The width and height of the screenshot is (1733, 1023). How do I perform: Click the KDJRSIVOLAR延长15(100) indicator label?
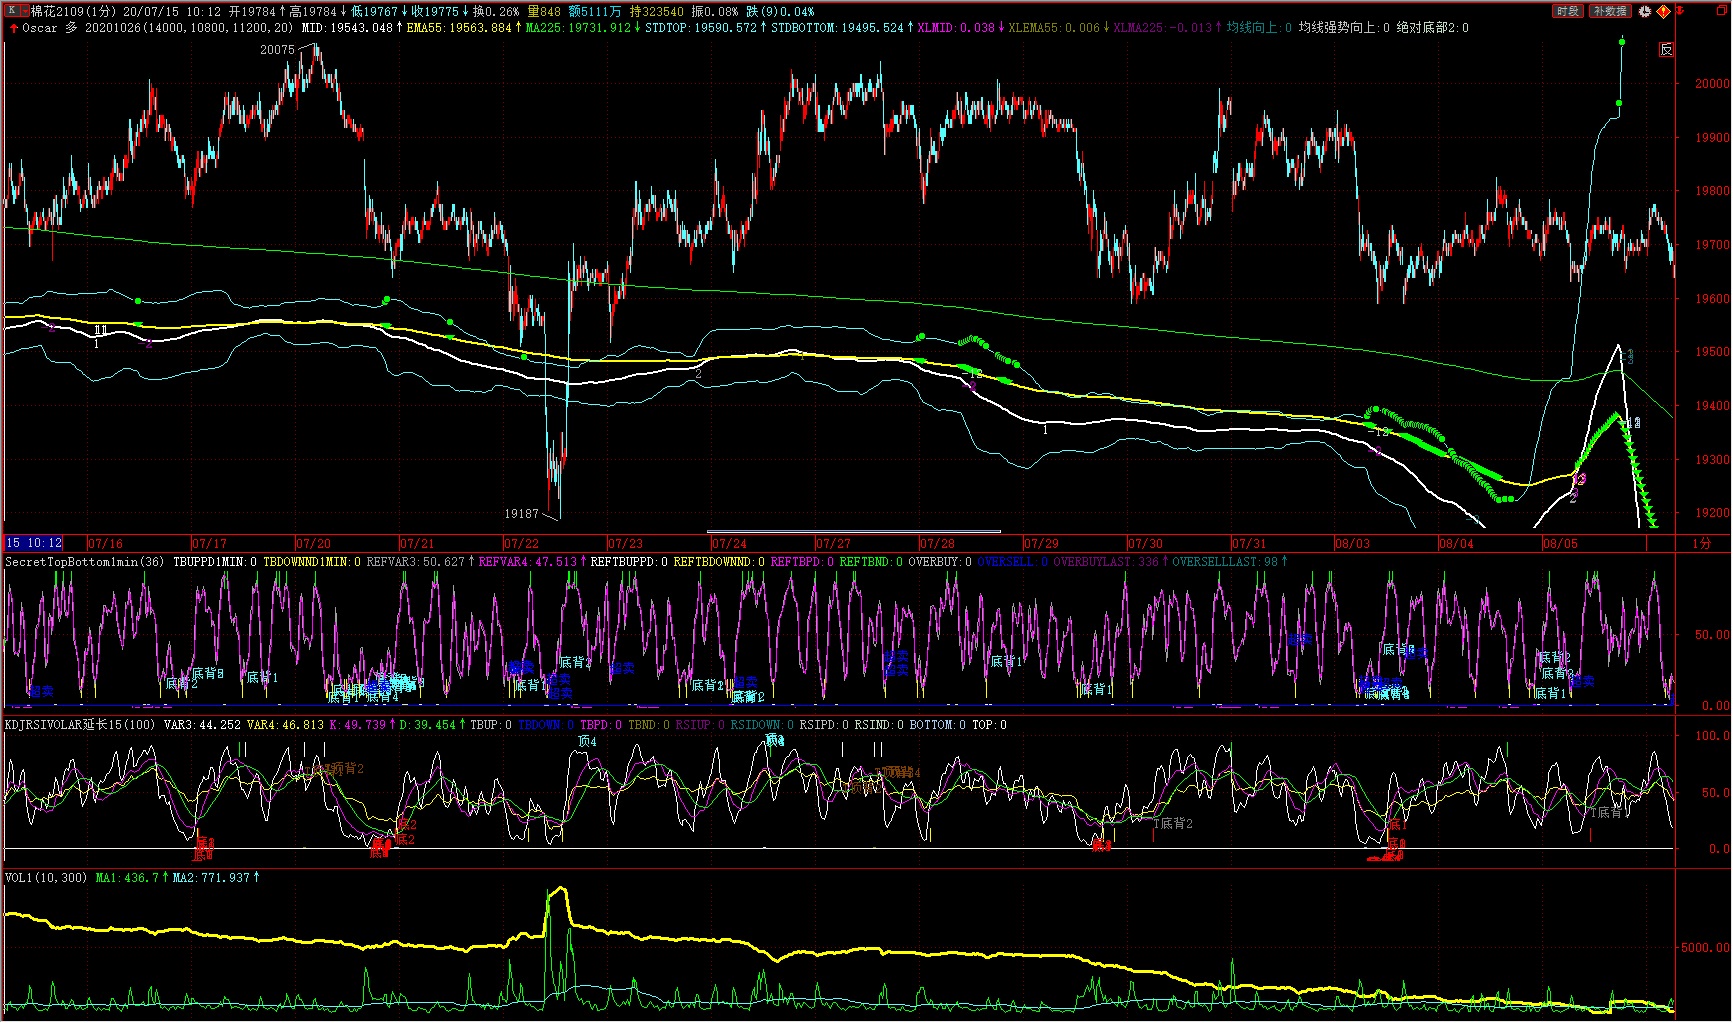click(x=80, y=725)
